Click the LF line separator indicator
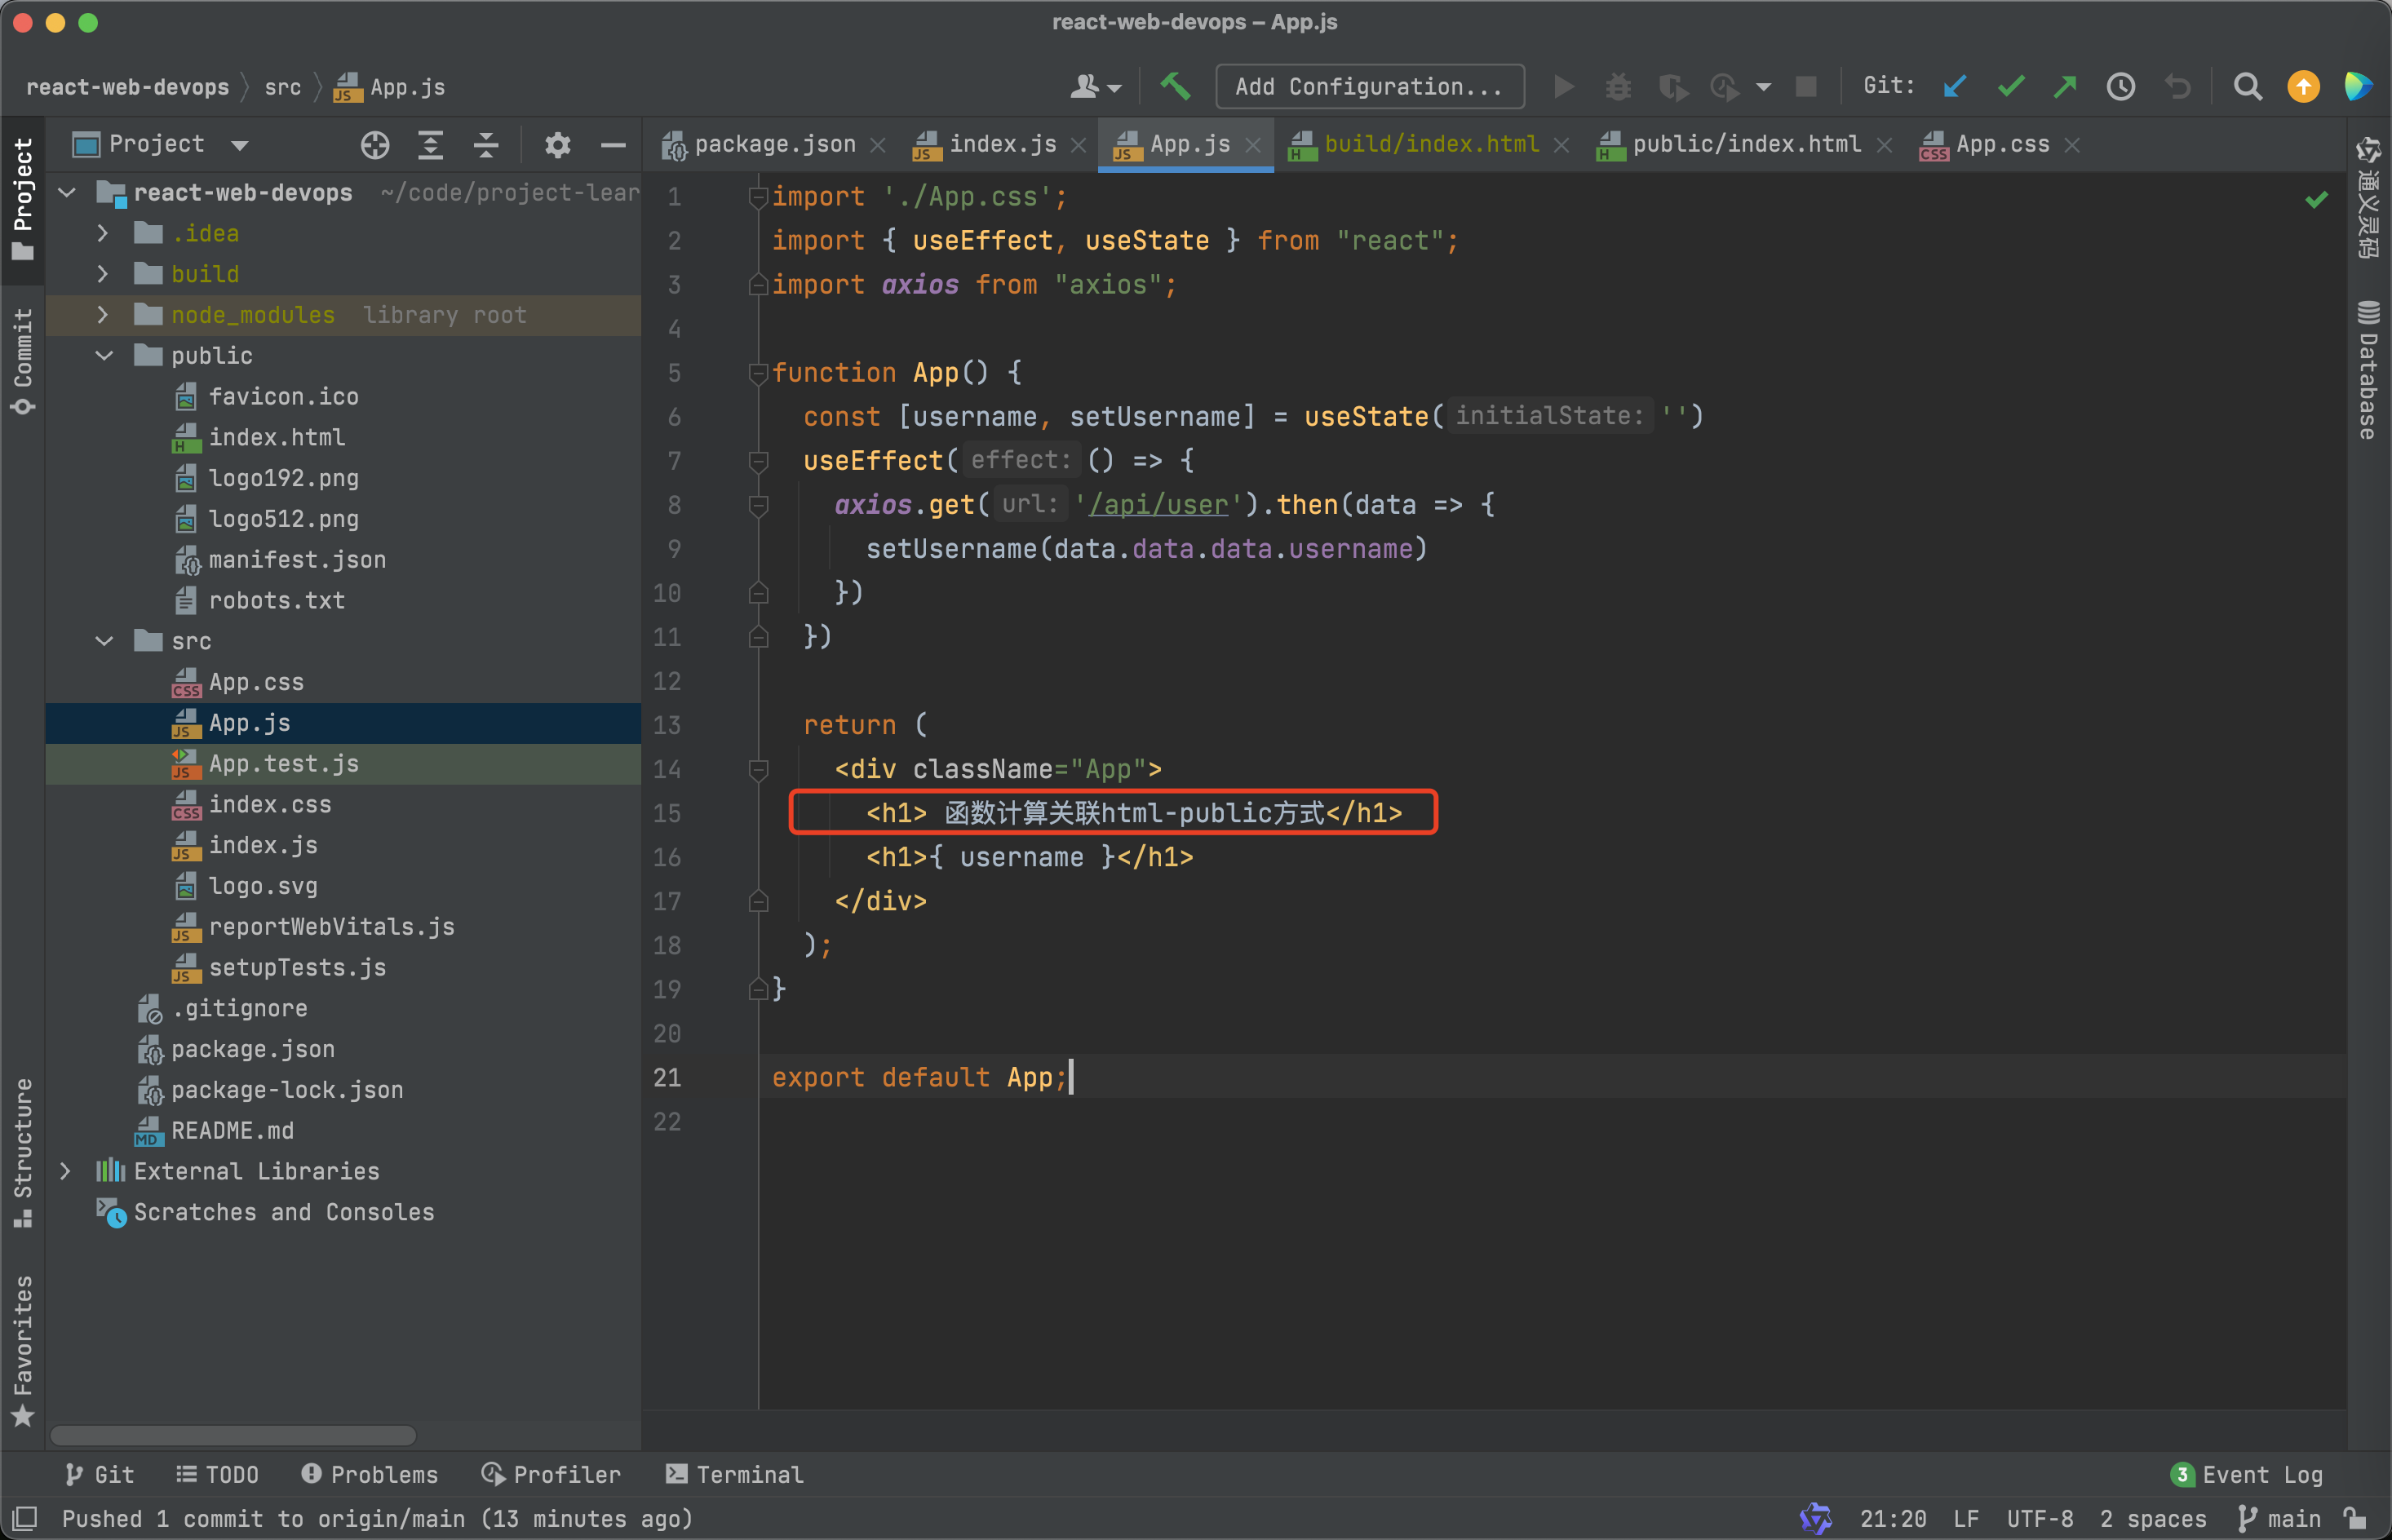Image resolution: width=2392 pixels, height=1540 pixels. (1966, 1518)
